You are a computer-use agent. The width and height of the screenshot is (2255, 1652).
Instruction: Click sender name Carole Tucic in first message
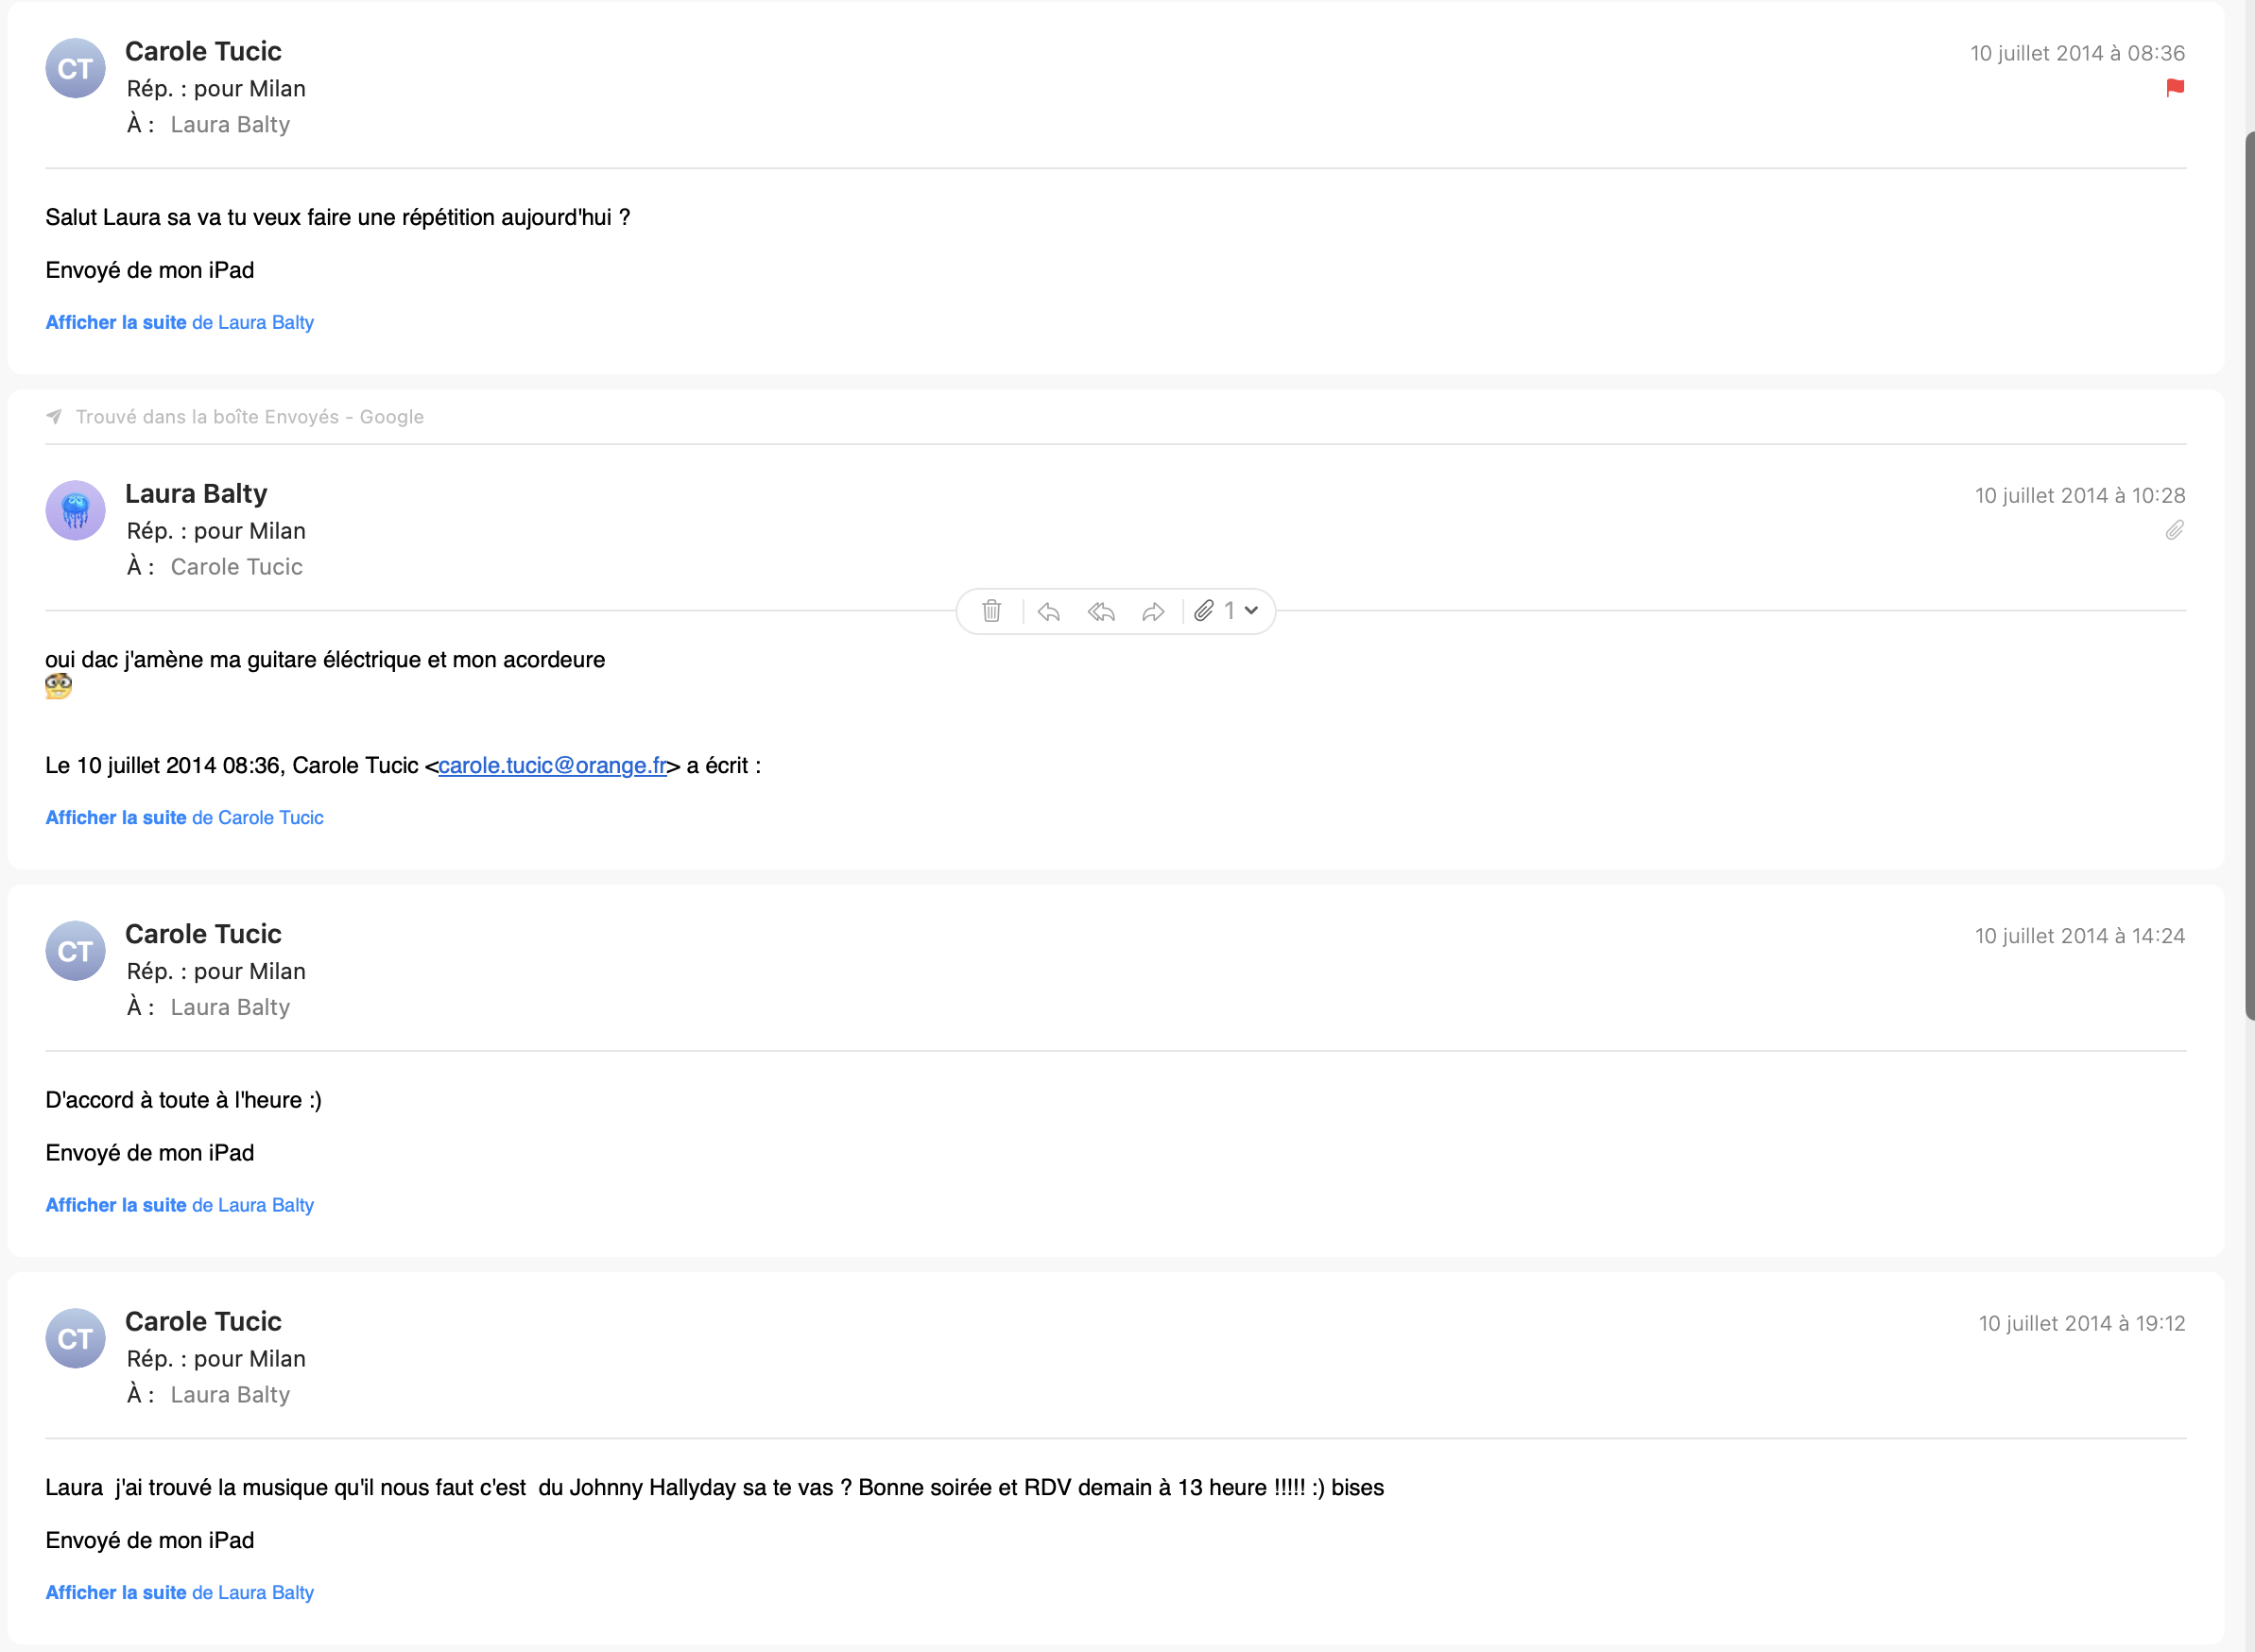click(x=203, y=51)
